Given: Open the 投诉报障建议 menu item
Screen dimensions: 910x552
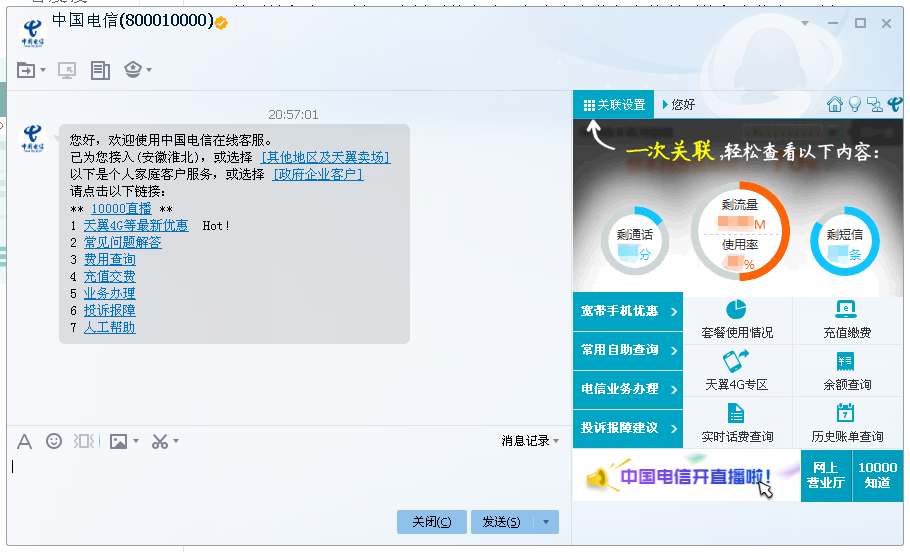Looking at the screenshot, I should point(628,428).
